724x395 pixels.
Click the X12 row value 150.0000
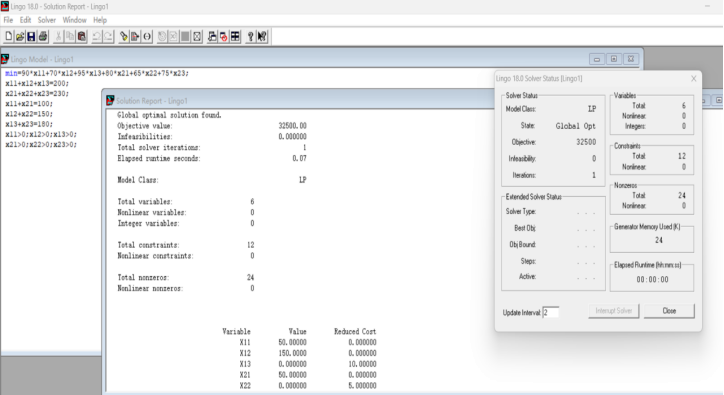pyautogui.click(x=292, y=353)
